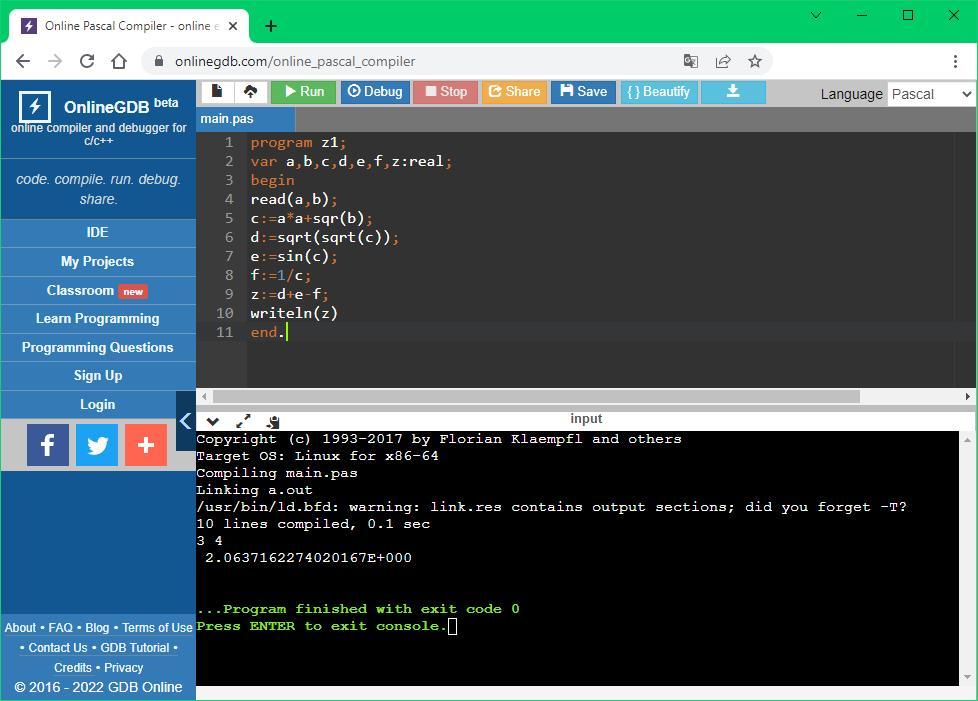Click the upload file cloud icon
The height and width of the screenshot is (701, 978).
pos(250,92)
